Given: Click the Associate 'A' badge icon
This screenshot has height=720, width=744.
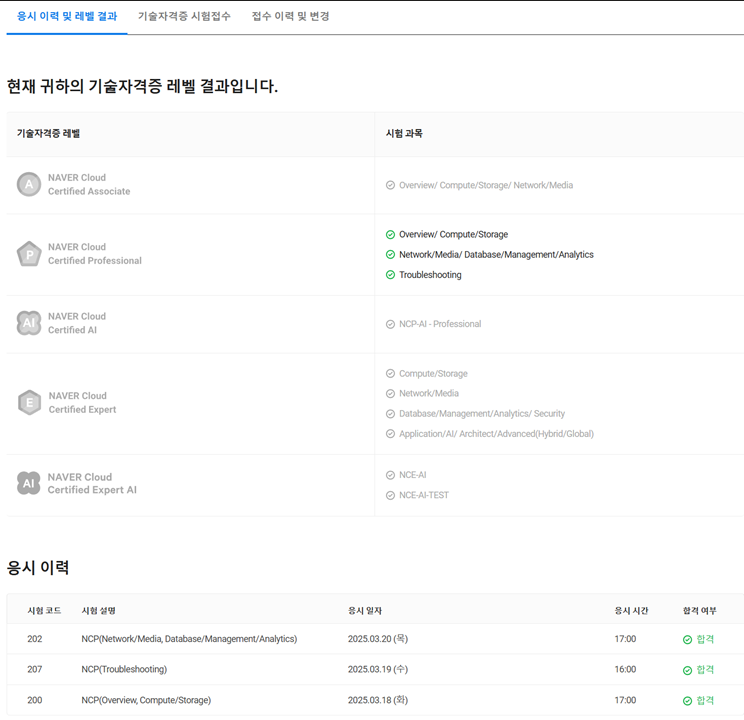Looking at the screenshot, I should click(29, 184).
